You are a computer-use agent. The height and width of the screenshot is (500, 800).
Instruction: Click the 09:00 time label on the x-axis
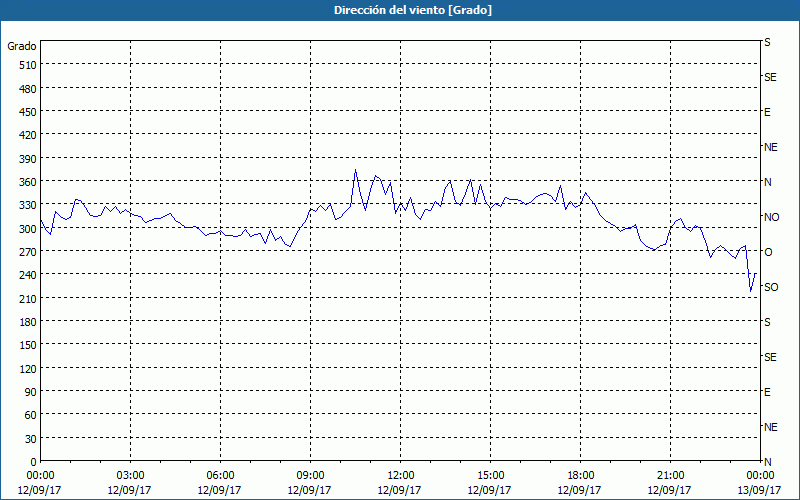310,475
